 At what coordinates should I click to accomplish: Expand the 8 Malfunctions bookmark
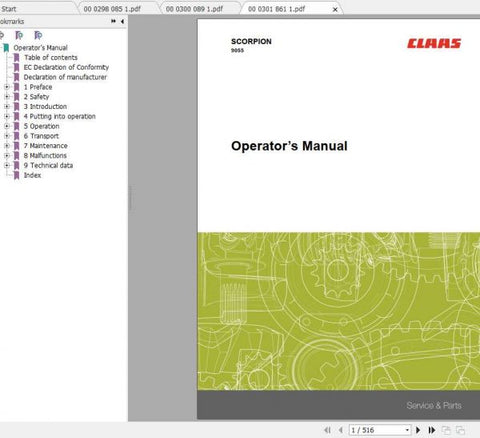point(7,156)
